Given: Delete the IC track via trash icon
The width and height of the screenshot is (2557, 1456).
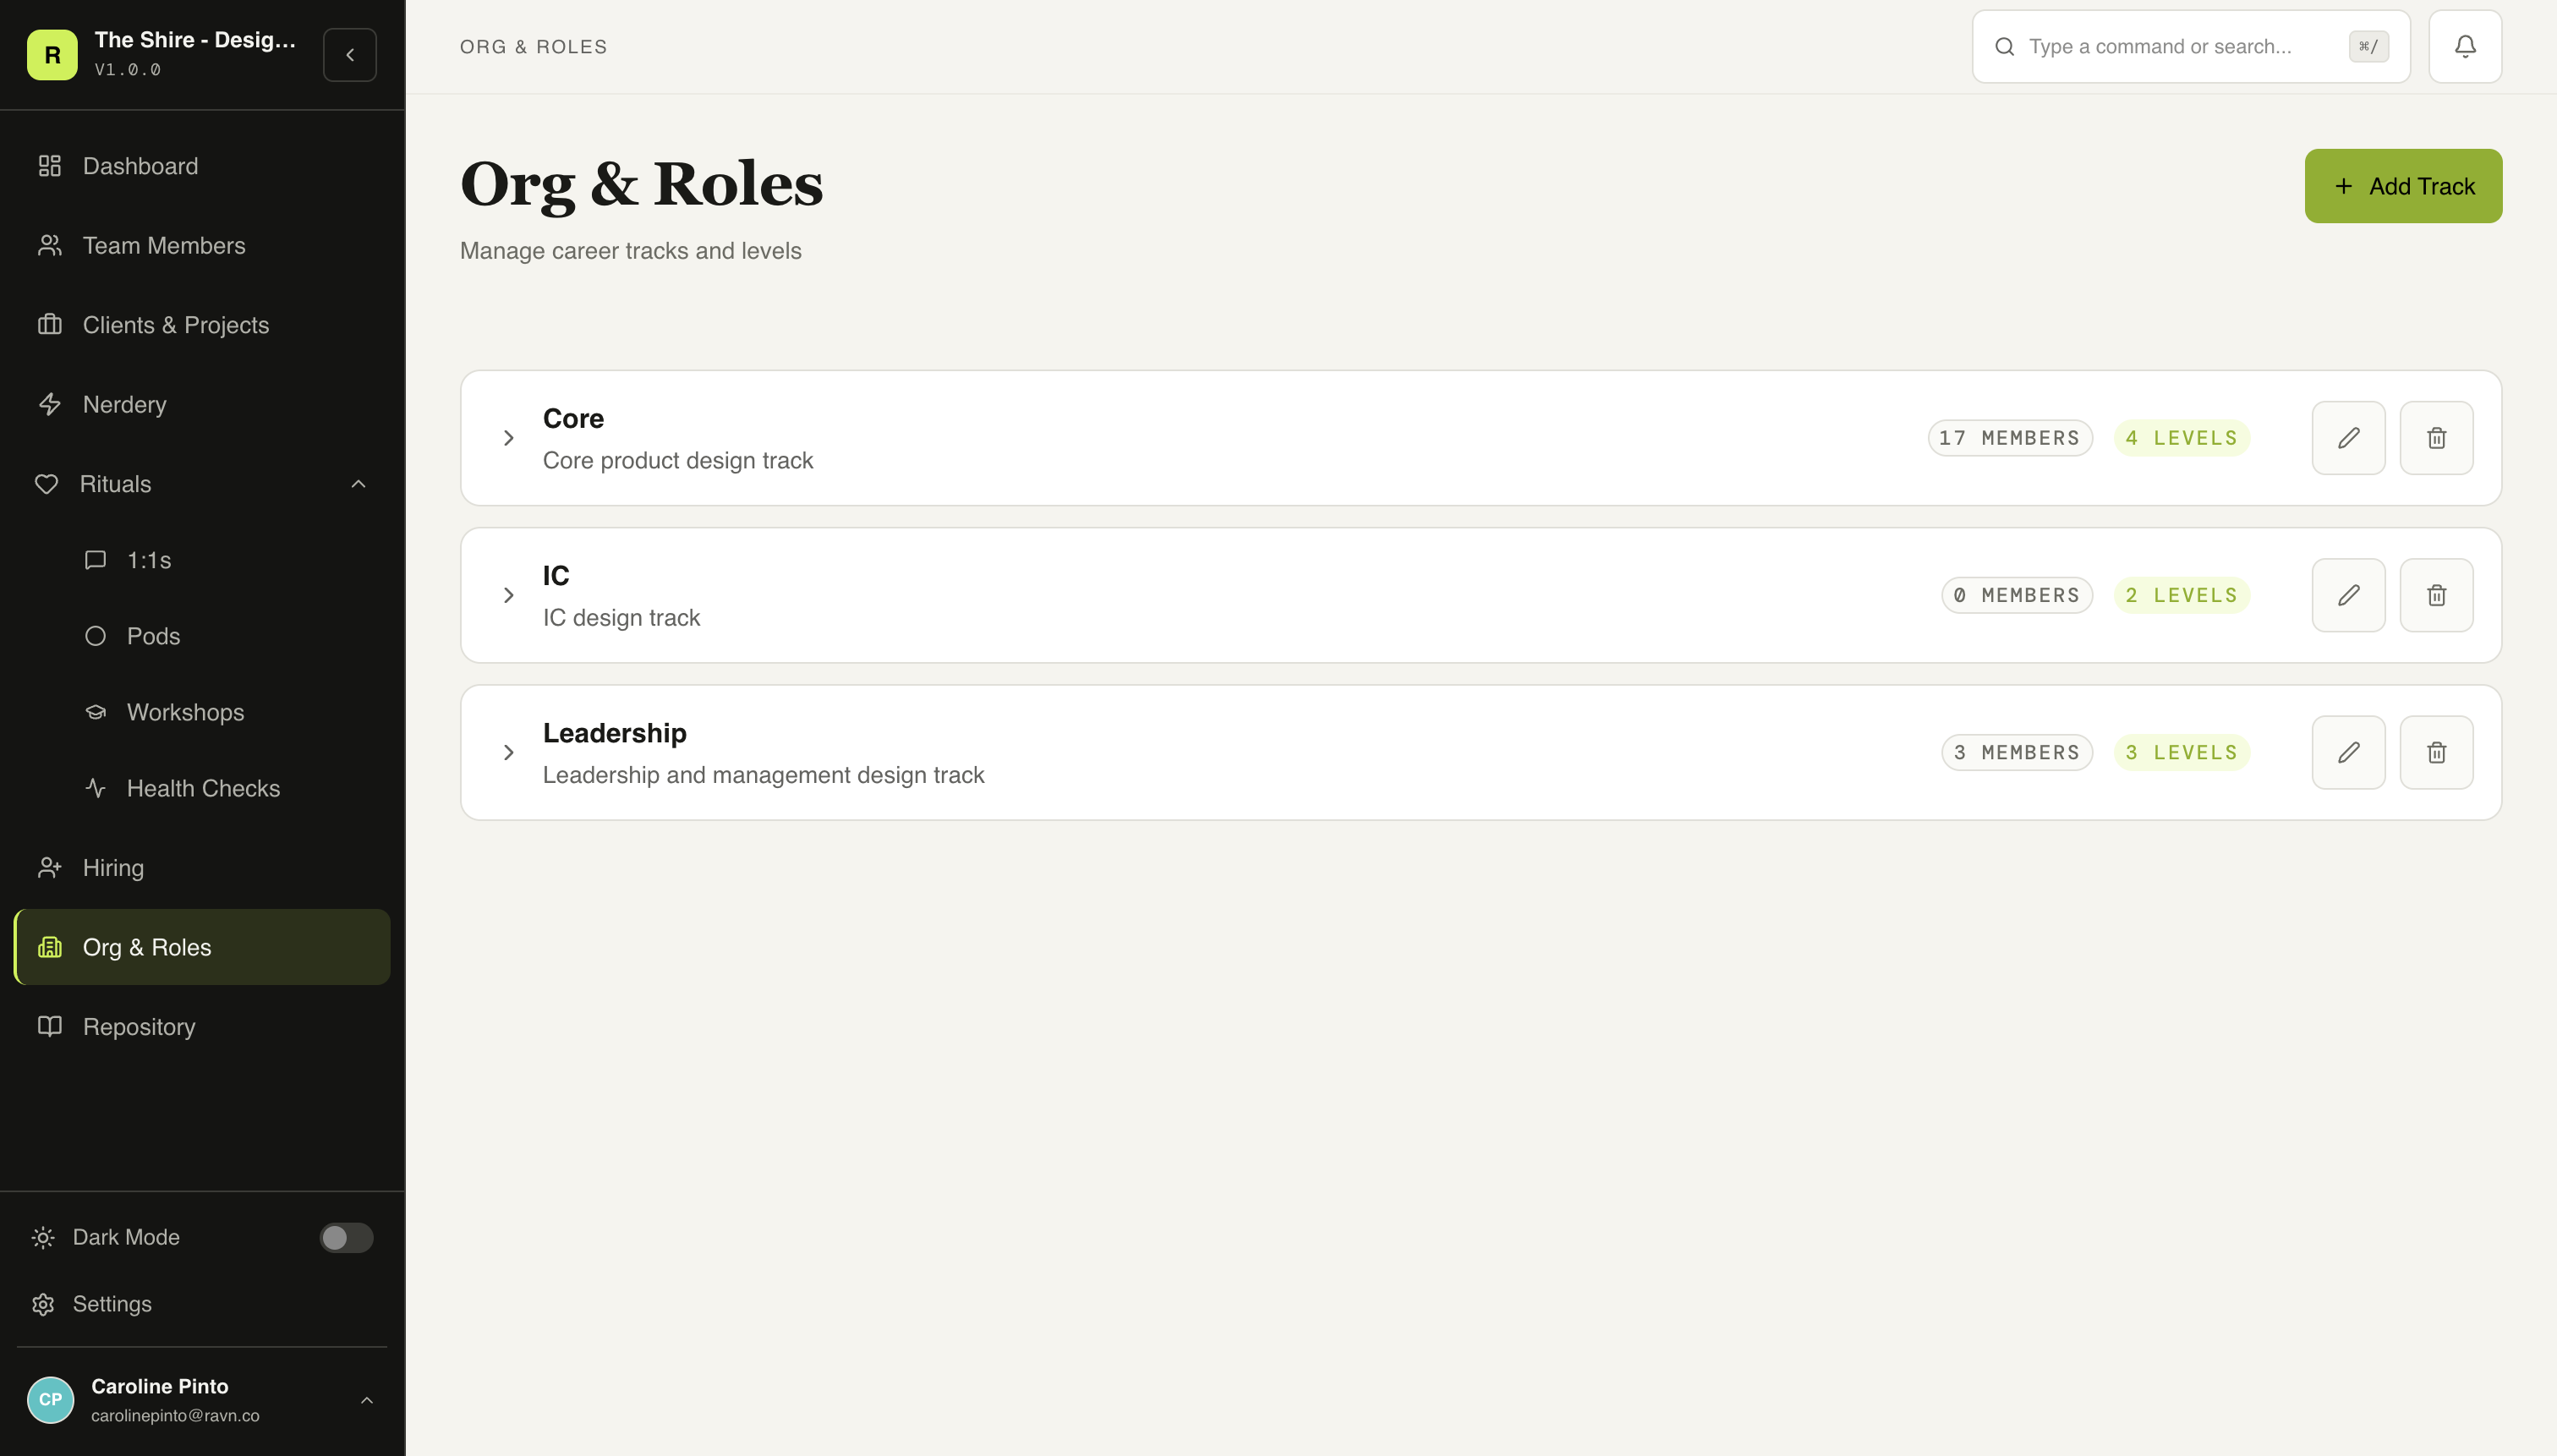Looking at the screenshot, I should [x=2435, y=594].
